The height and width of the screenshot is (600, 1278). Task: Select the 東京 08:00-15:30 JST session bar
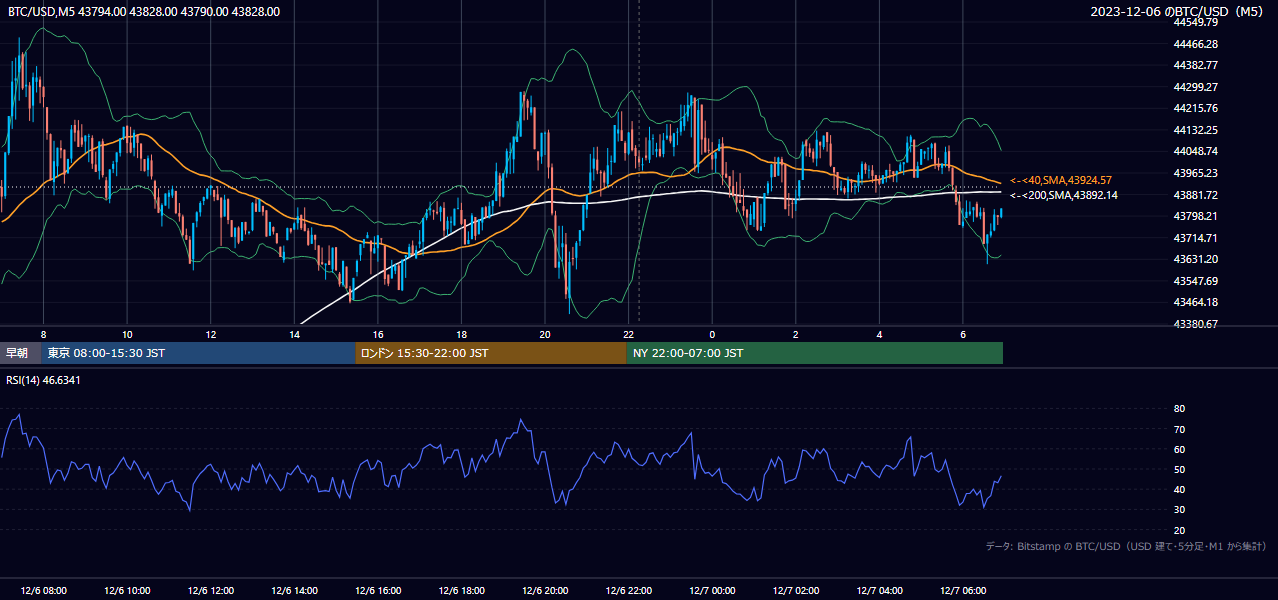pos(198,353)
